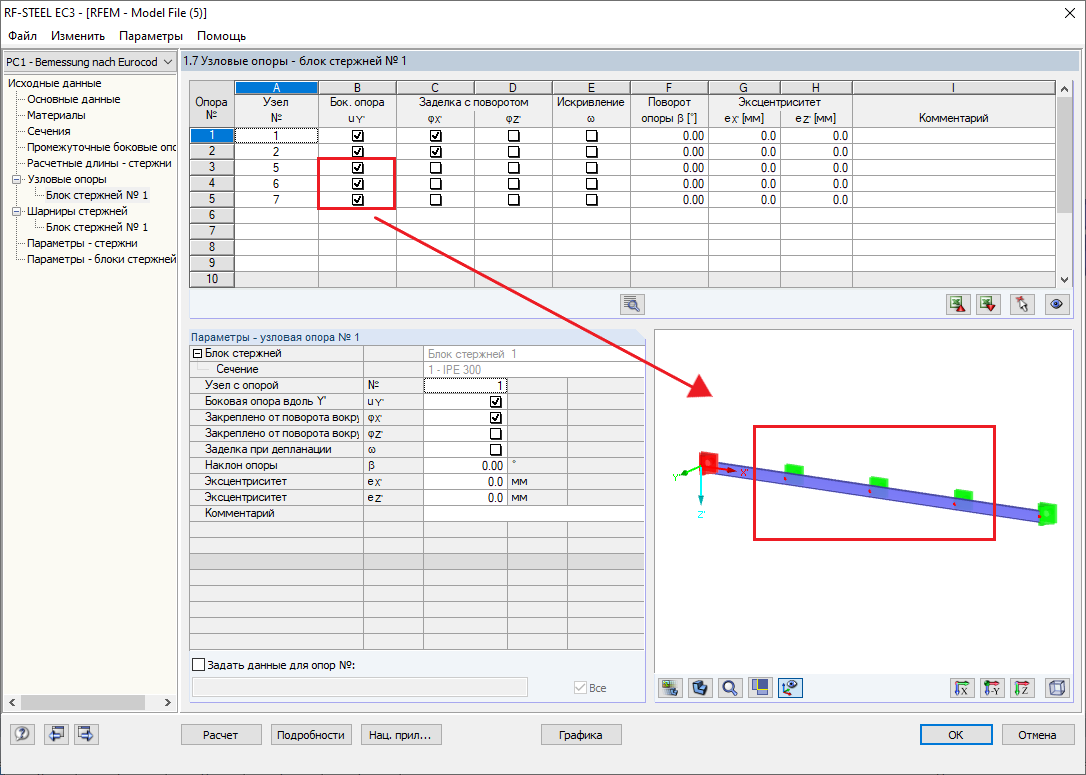1086x775 pixels.
Task: Click node cell '5' in column A
Action: (x=276, y=168)
